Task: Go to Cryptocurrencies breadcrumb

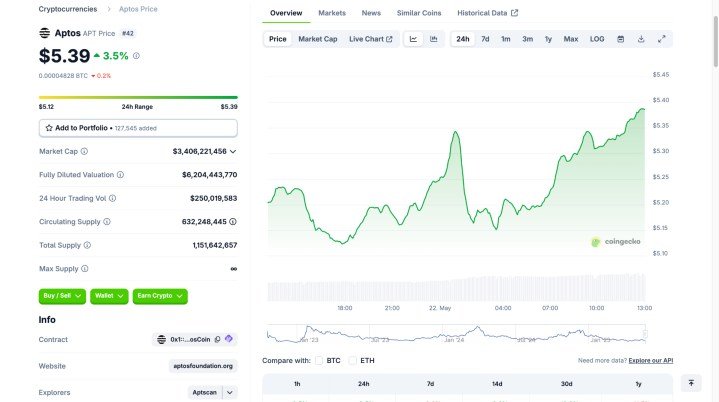Action: 68,9
